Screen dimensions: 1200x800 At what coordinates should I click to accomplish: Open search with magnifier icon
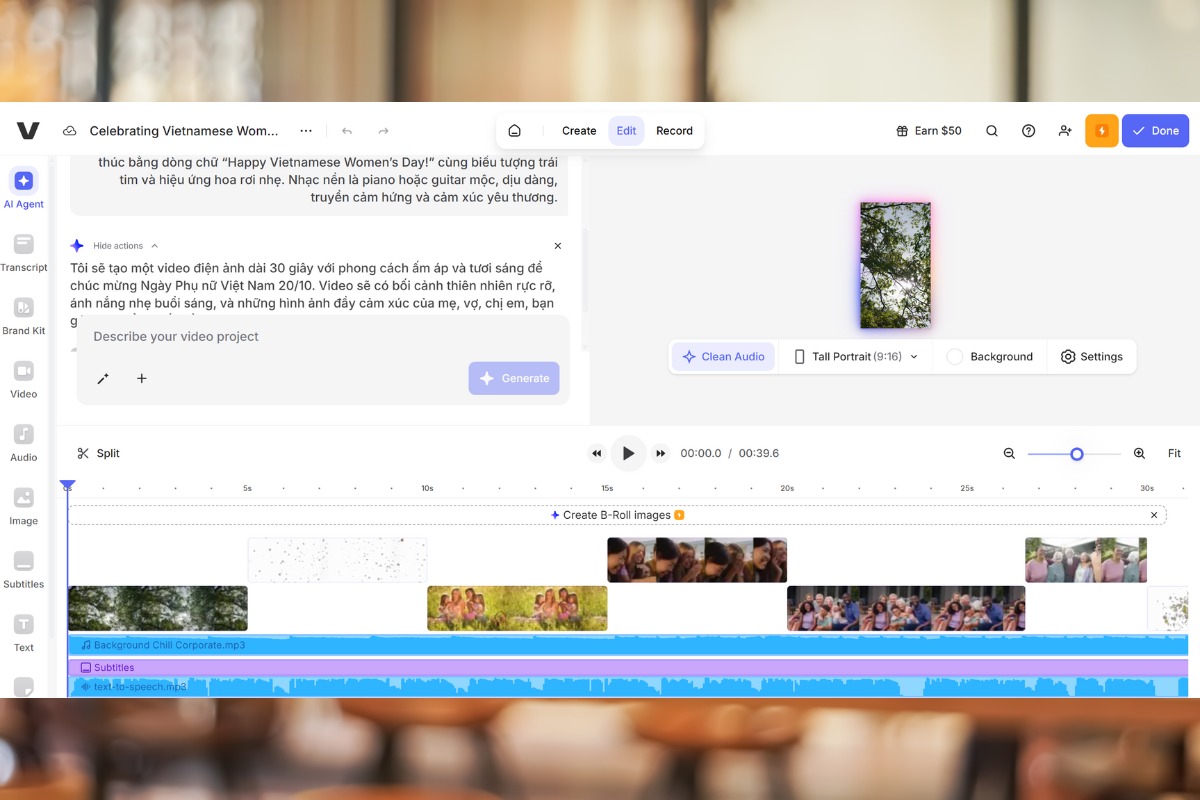[992, 131]
